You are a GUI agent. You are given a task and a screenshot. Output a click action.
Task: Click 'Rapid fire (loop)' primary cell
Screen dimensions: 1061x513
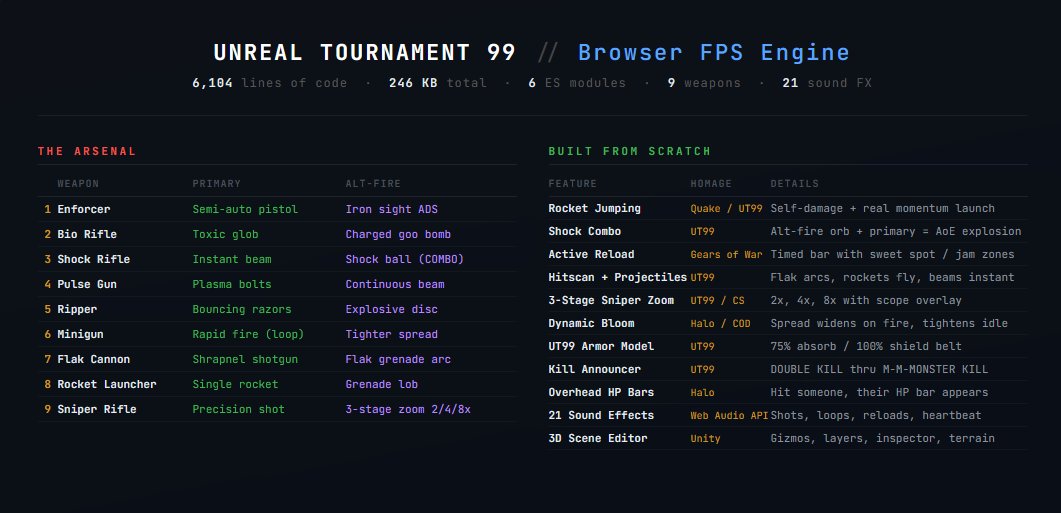248,334
